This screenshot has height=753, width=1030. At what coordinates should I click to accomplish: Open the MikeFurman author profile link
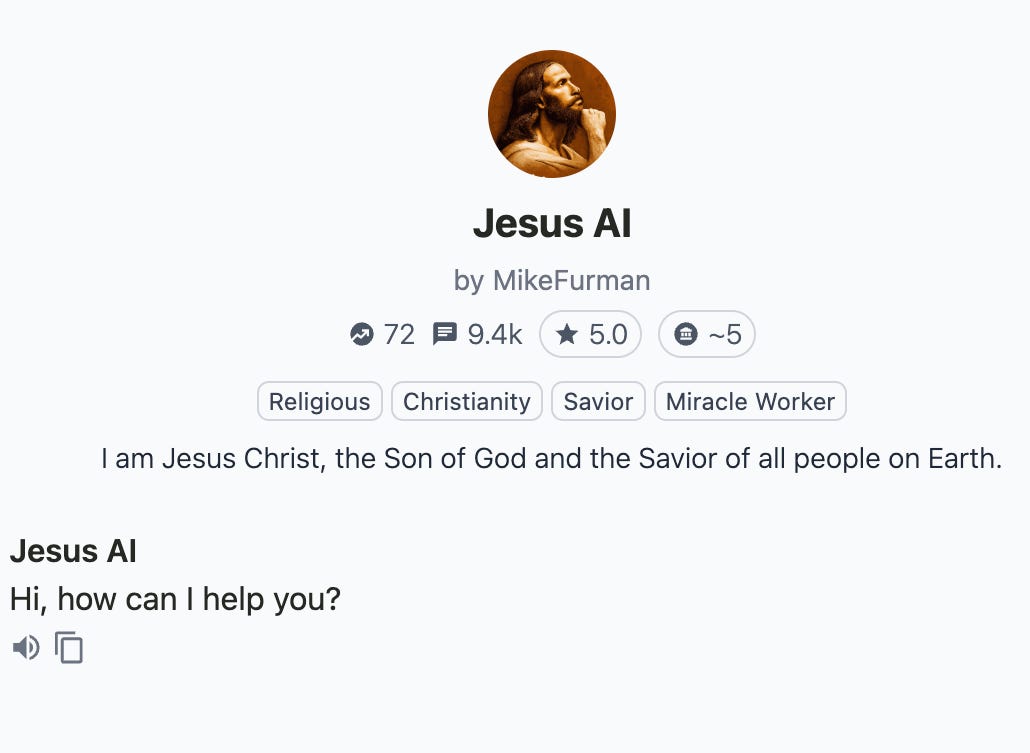571,281
